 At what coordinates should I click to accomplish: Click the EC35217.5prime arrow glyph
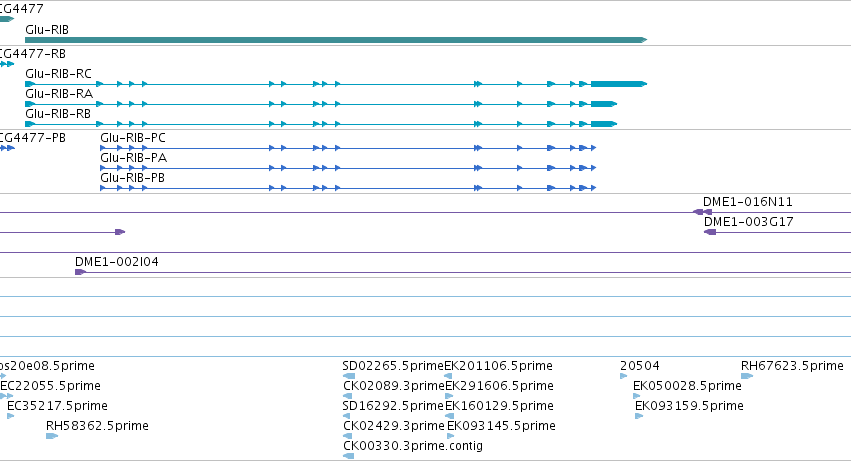(x=10, y=416)
